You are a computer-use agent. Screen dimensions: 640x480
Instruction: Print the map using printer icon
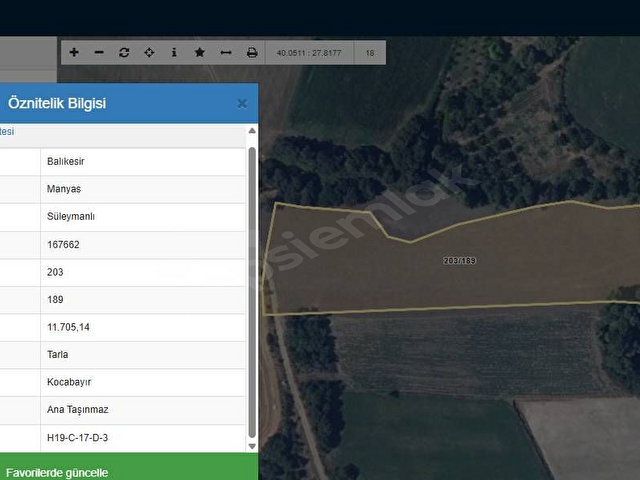tap(252, 52)
